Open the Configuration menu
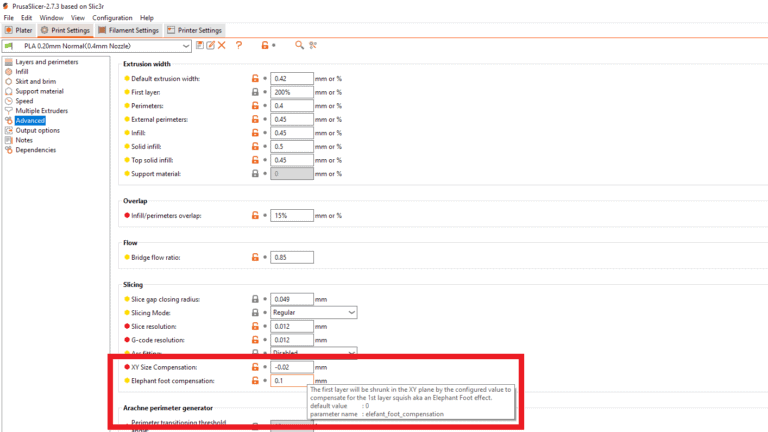768x432 pixels. (x=112, y=18)
